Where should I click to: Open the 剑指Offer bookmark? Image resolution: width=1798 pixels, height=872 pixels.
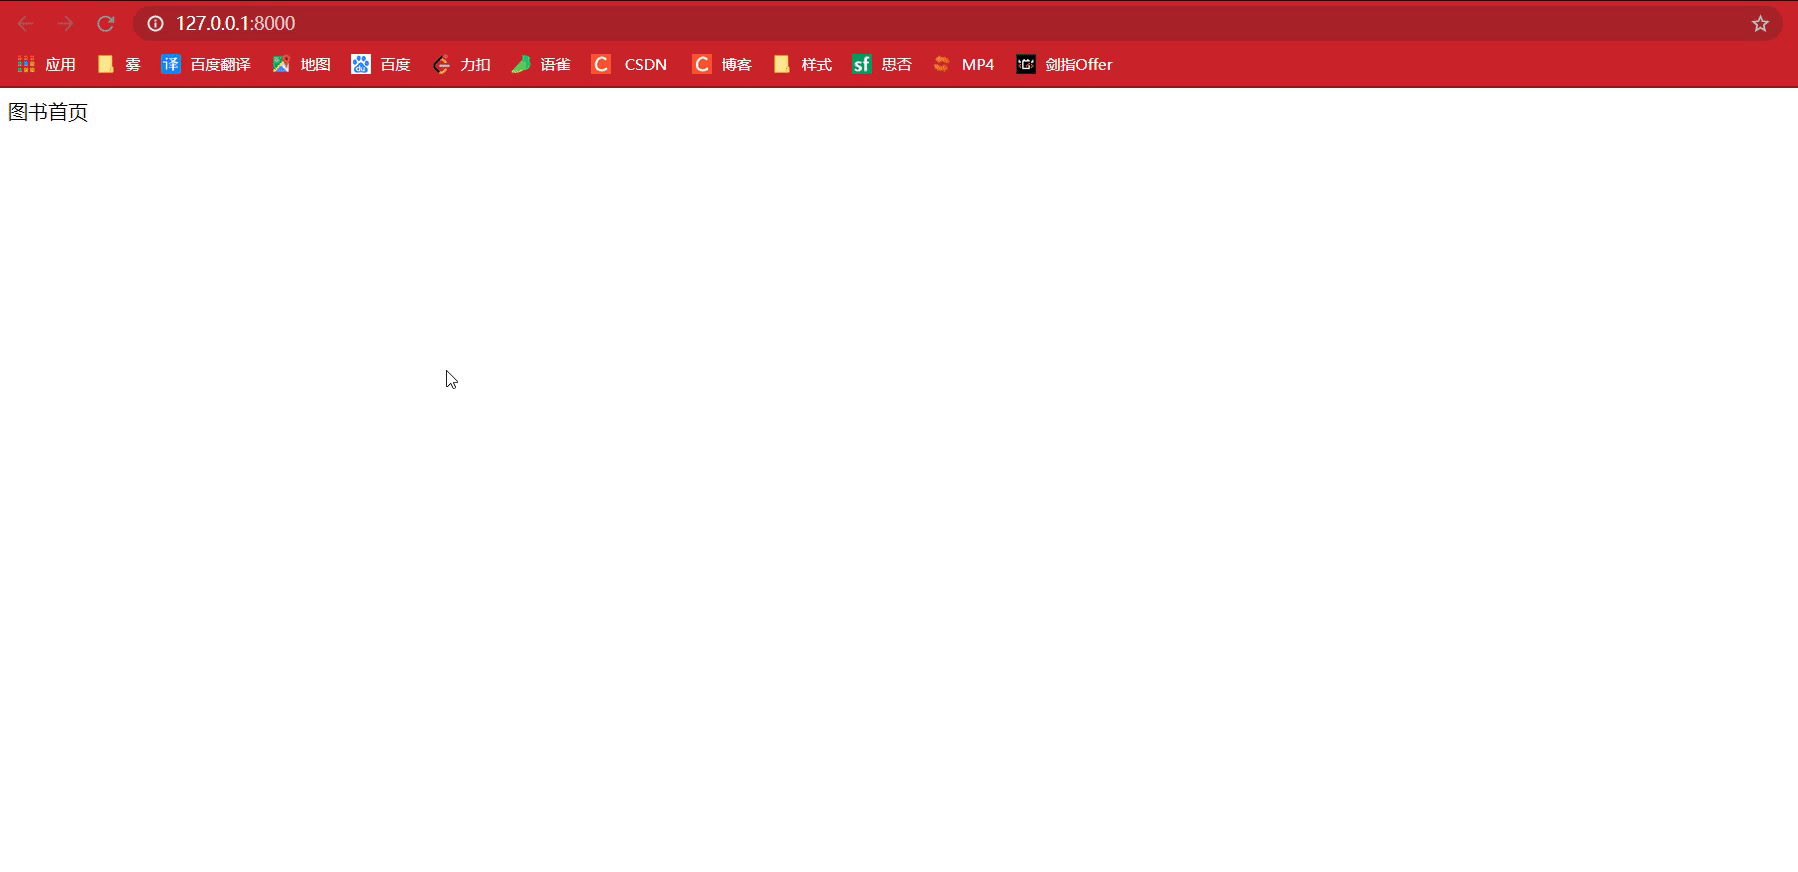[1065, 64]
